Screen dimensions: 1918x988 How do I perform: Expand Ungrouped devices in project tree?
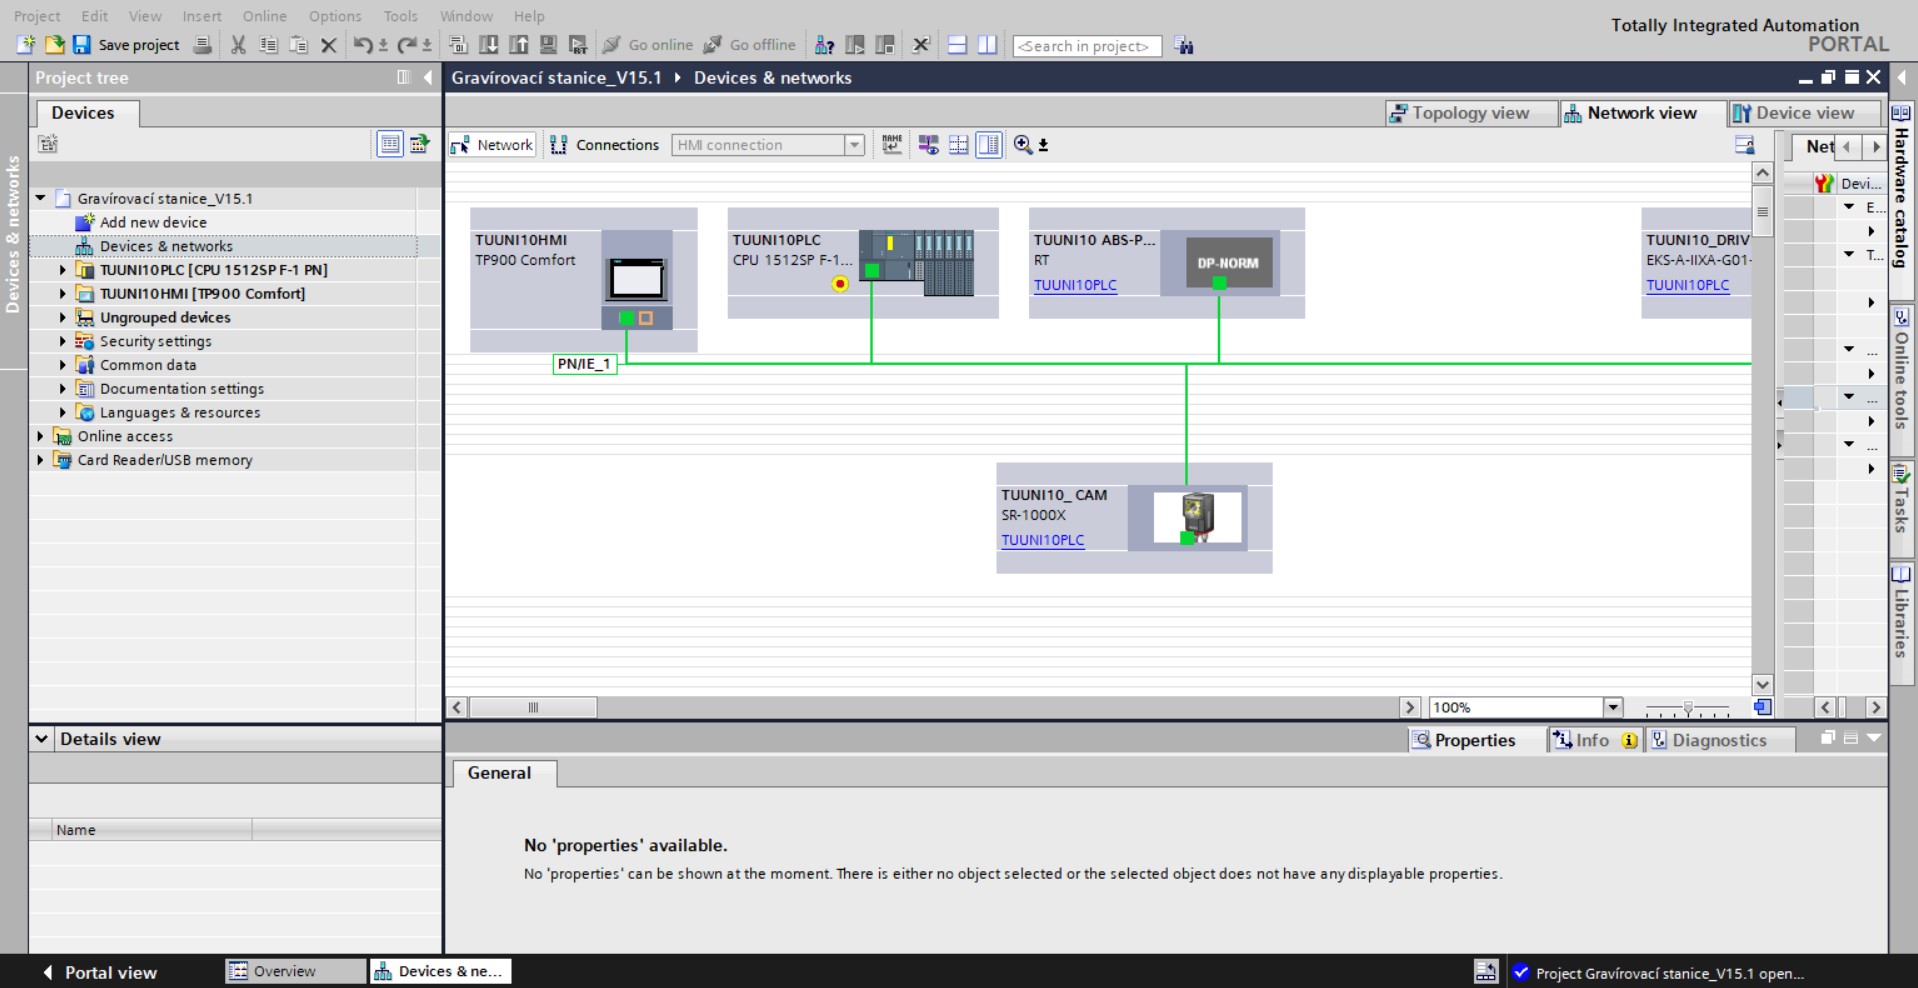[x=62, y=318]
